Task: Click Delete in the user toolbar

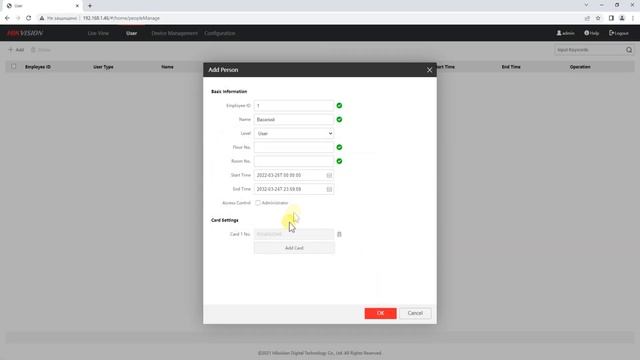Action: click(41, 50)
